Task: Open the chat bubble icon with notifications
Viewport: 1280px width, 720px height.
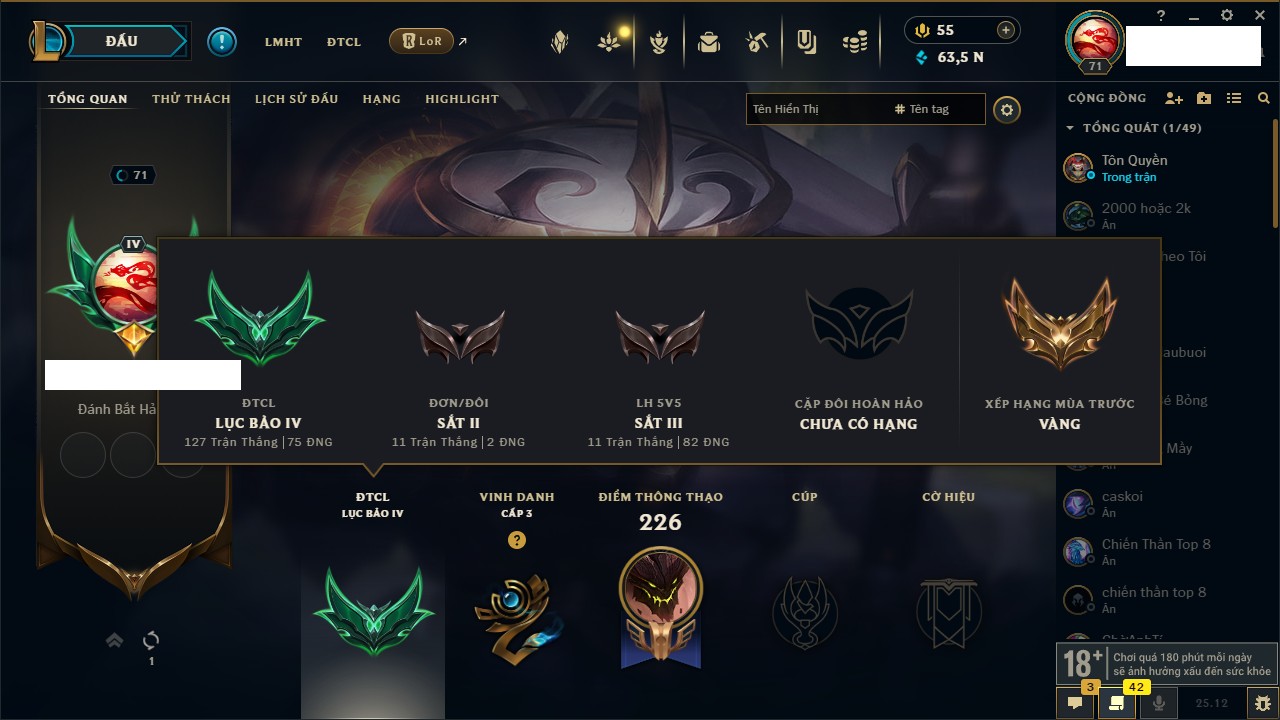Action: pyautogui.click(x=1075, y=702)
